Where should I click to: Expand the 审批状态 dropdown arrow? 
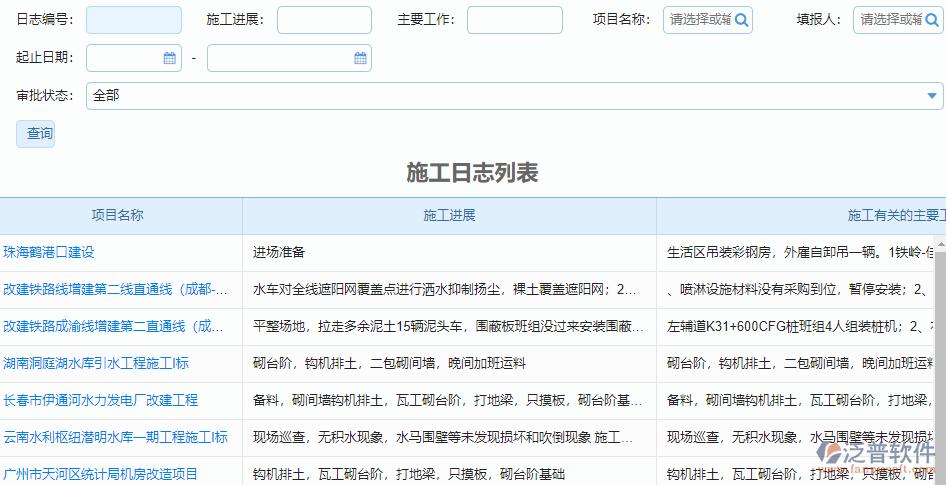coord(932,95)
